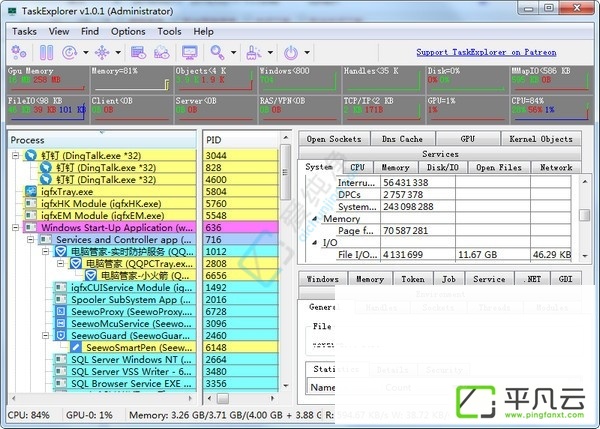600x429 pixels.
Task: Click the cloud network toolbar icon
Action: 161,52
